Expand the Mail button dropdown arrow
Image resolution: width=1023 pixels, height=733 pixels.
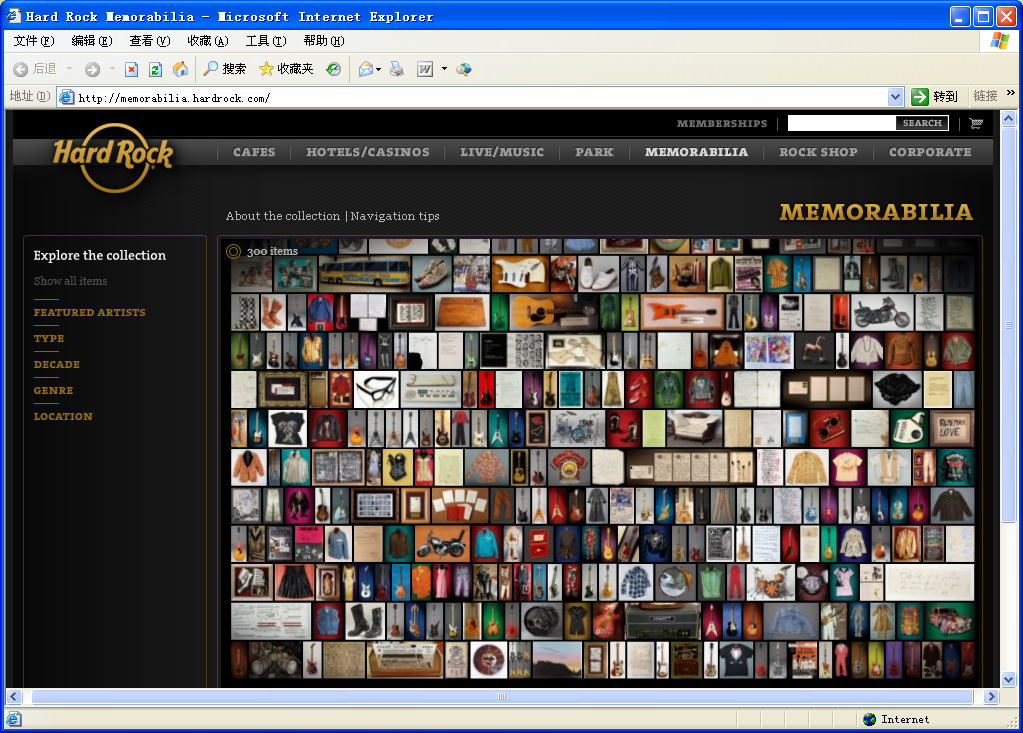(378, 69)
